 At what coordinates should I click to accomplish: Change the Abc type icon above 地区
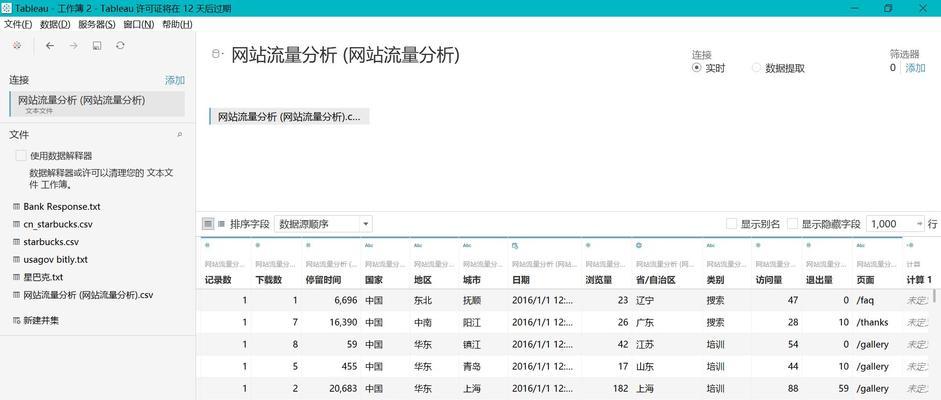(x=418, y=245)
